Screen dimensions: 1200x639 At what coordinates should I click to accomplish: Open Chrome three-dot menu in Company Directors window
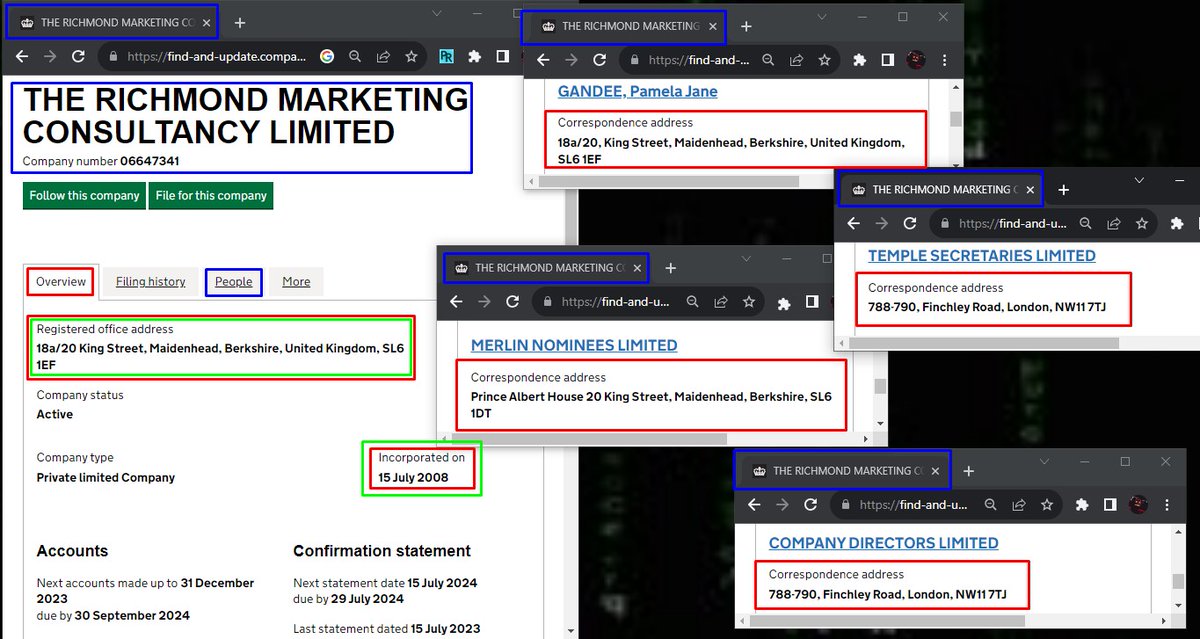coord(1166,504)
